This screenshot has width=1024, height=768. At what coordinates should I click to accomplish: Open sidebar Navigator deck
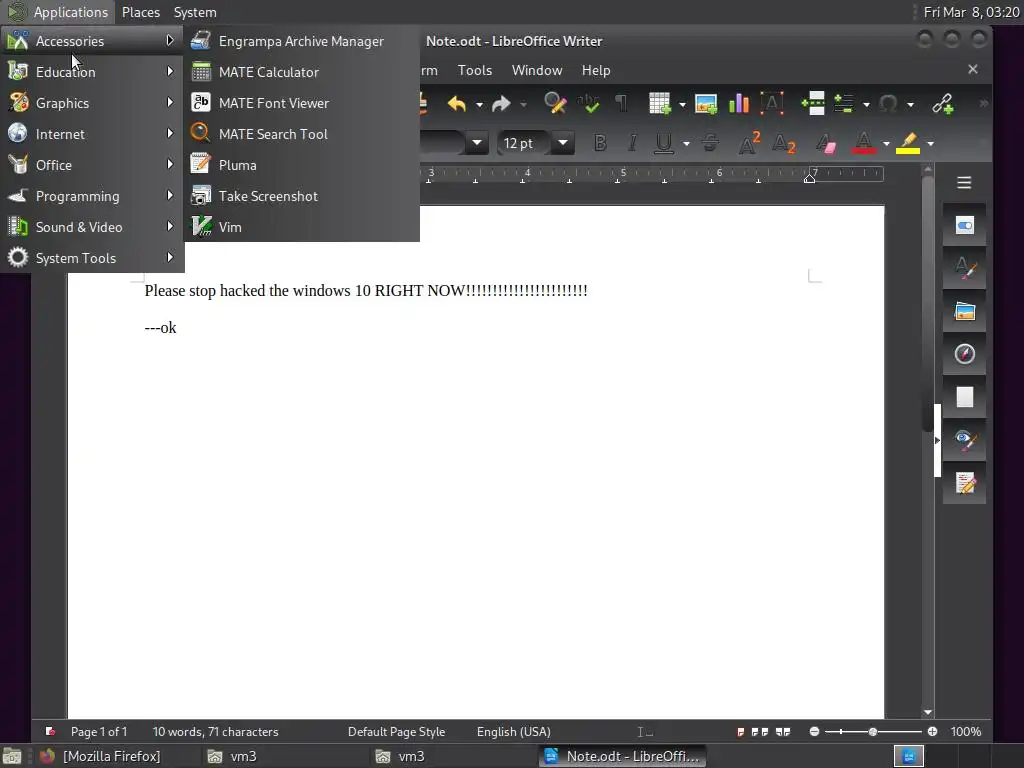965,354
